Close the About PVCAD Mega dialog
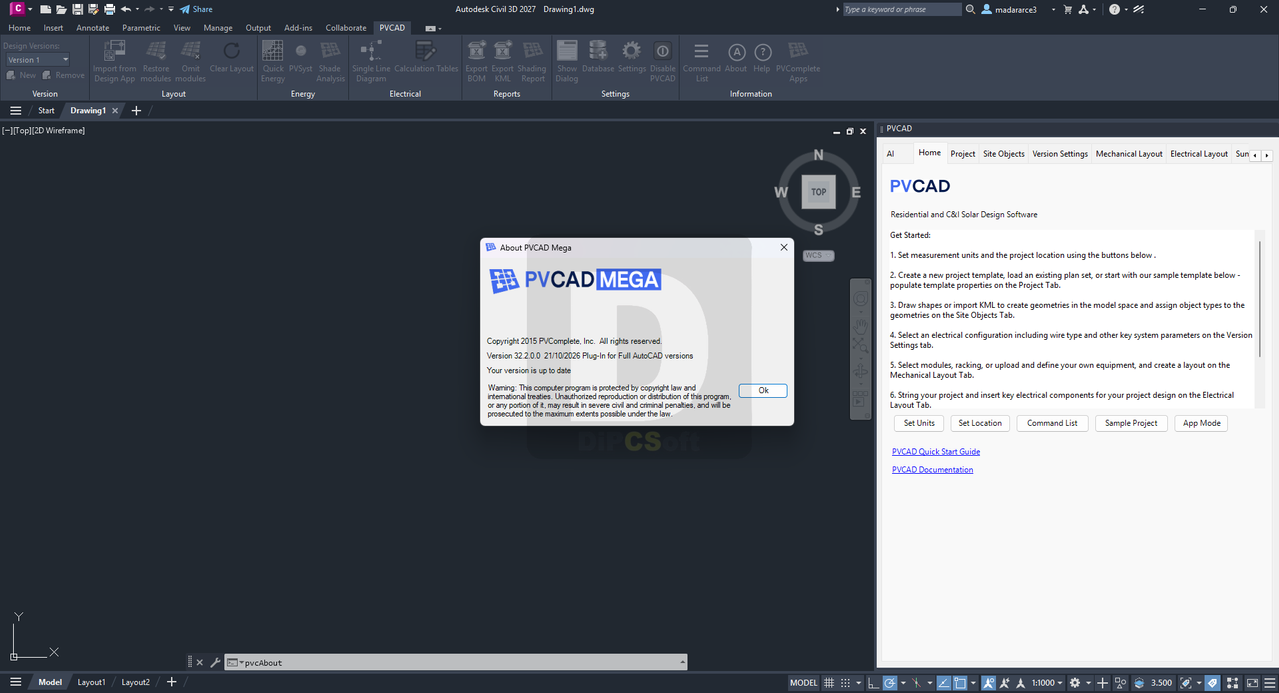 coord(783,247)
